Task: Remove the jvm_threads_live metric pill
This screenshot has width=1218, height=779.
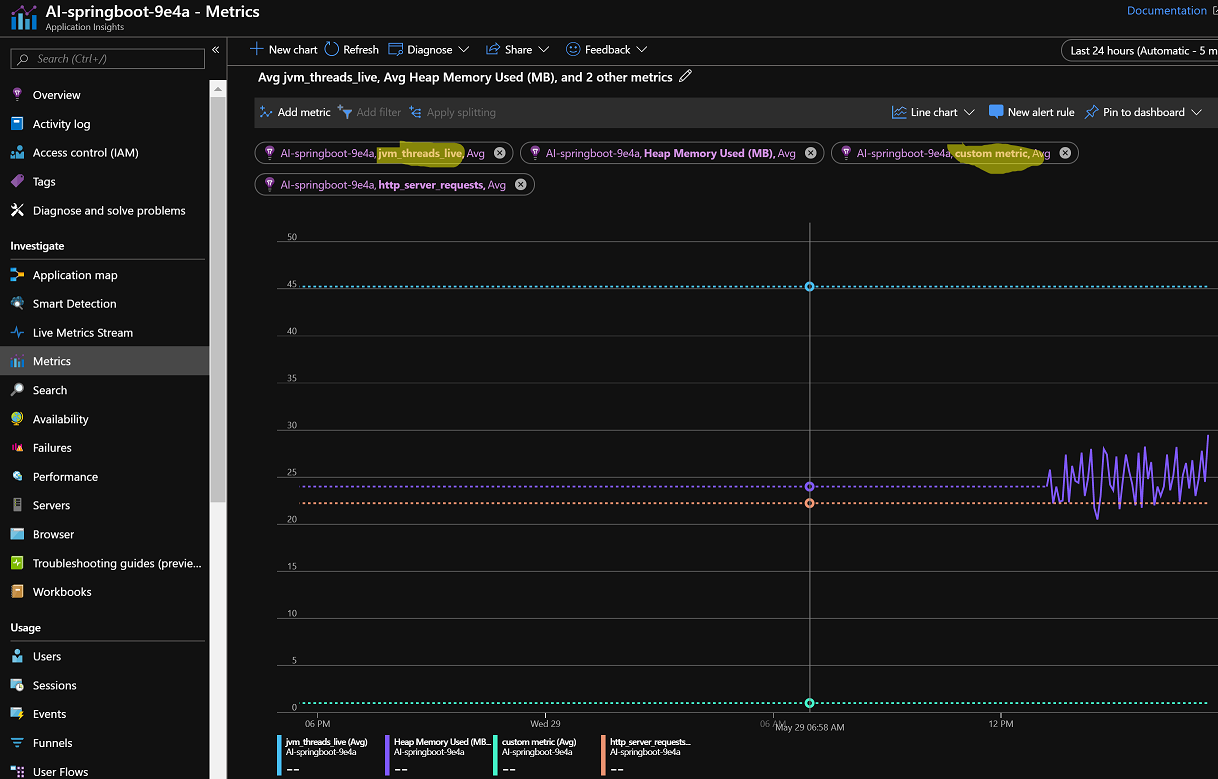Action: [499, 153]
